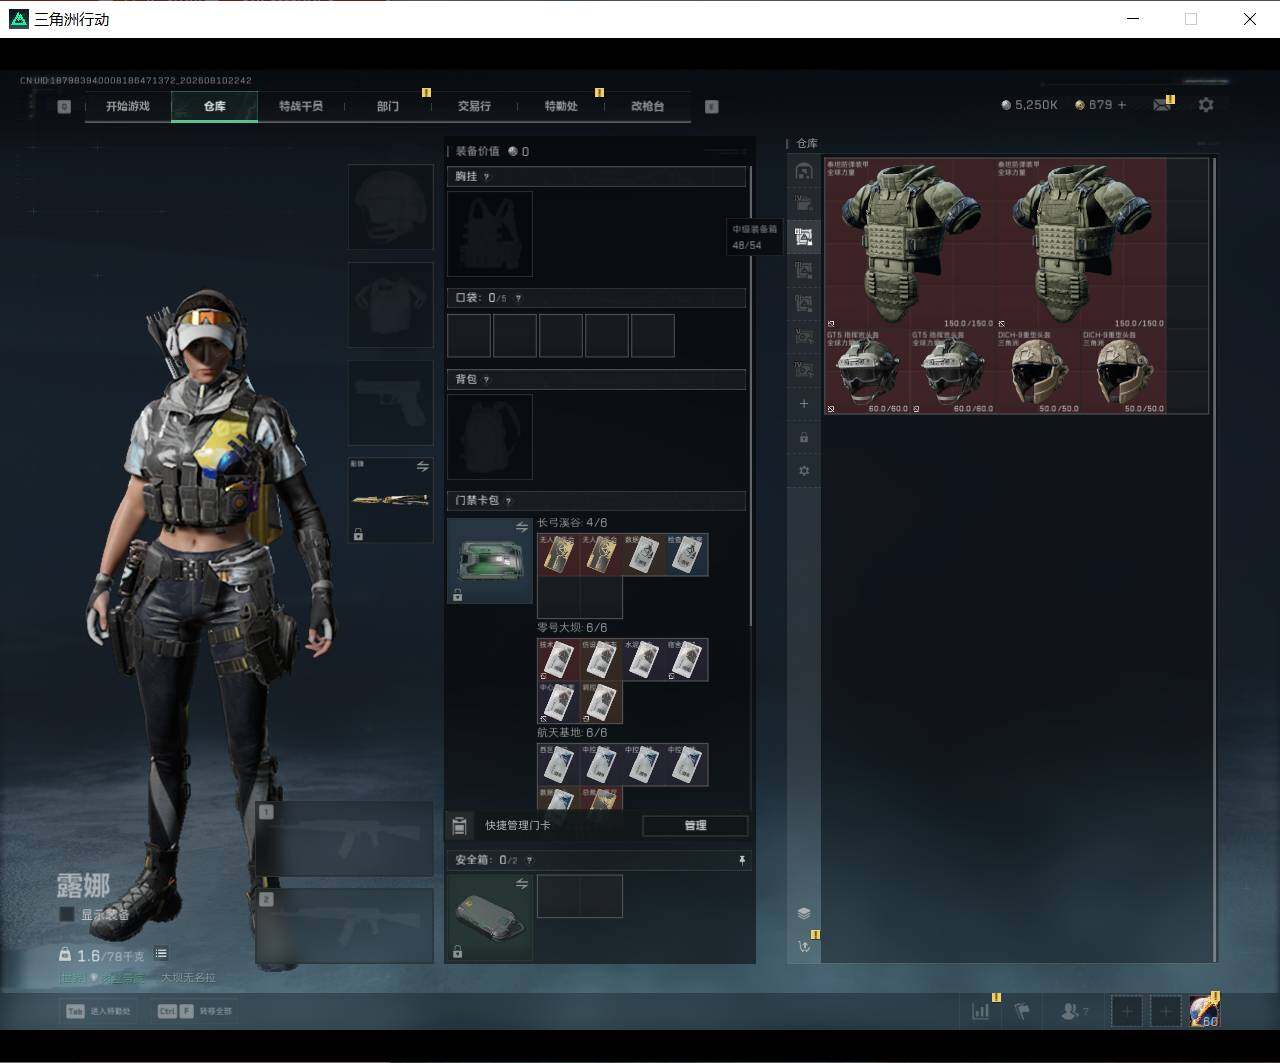
Task: Open the bar chart stats icon
Action: 981,1011
